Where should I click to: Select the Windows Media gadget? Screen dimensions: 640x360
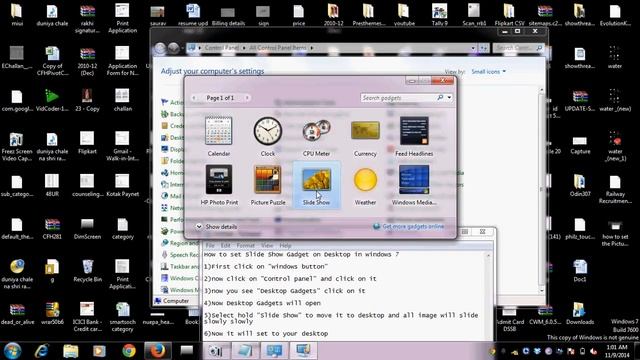414,185
